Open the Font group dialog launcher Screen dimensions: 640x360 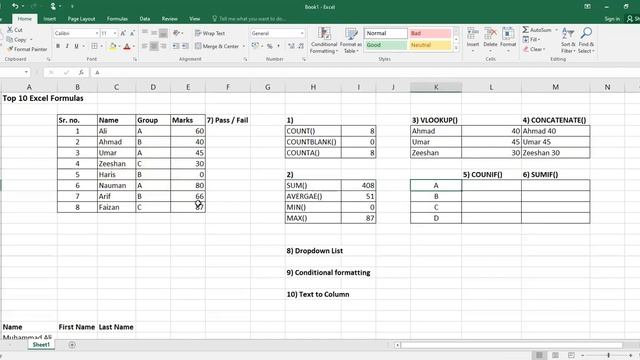(135, 60)
